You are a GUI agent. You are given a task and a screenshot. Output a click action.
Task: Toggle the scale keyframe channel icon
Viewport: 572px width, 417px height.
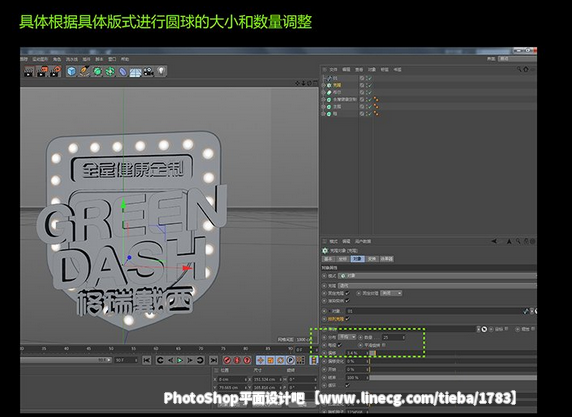point(270,360)
